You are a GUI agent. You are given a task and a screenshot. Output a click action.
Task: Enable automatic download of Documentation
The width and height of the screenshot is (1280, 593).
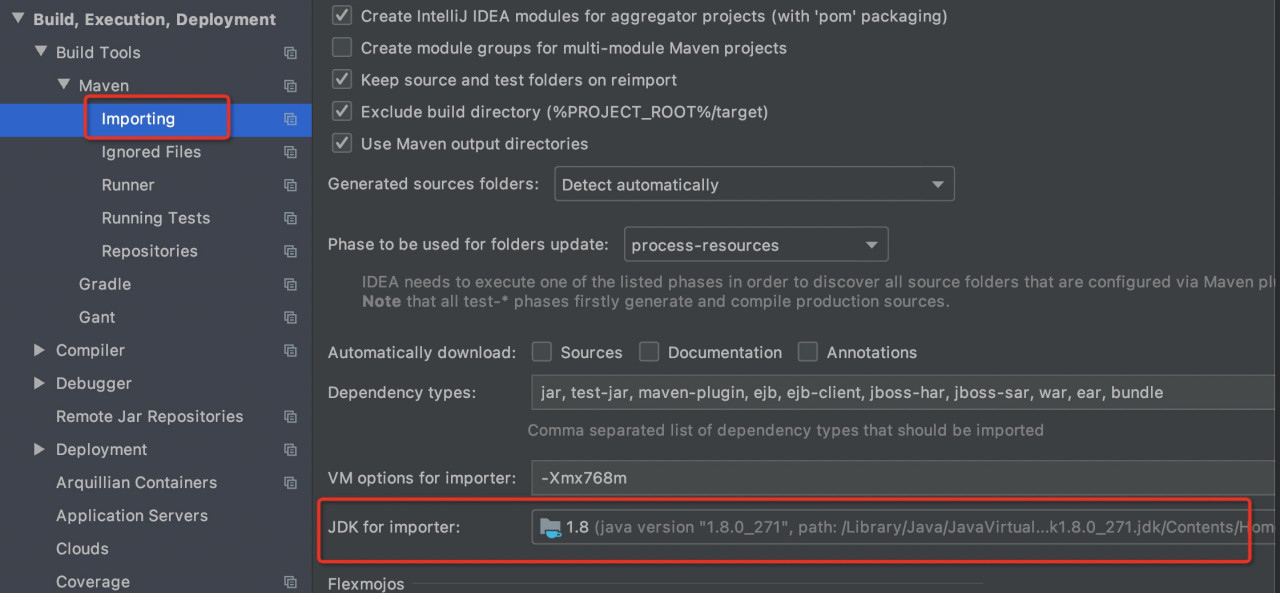click(x=649, y=352)
